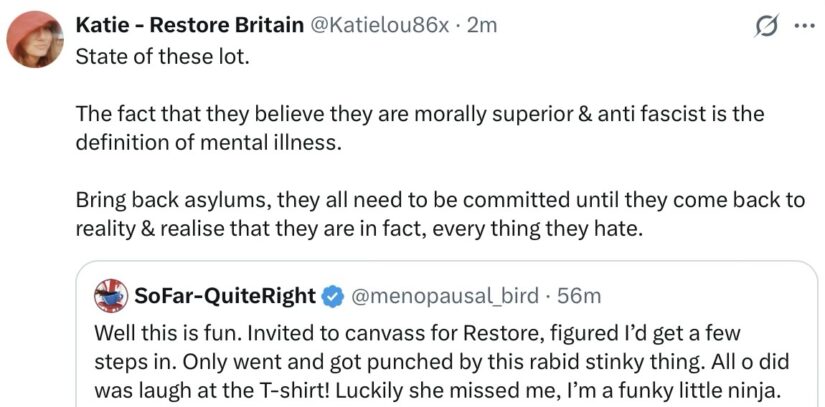Click the Grok explain-post icon

766,26
